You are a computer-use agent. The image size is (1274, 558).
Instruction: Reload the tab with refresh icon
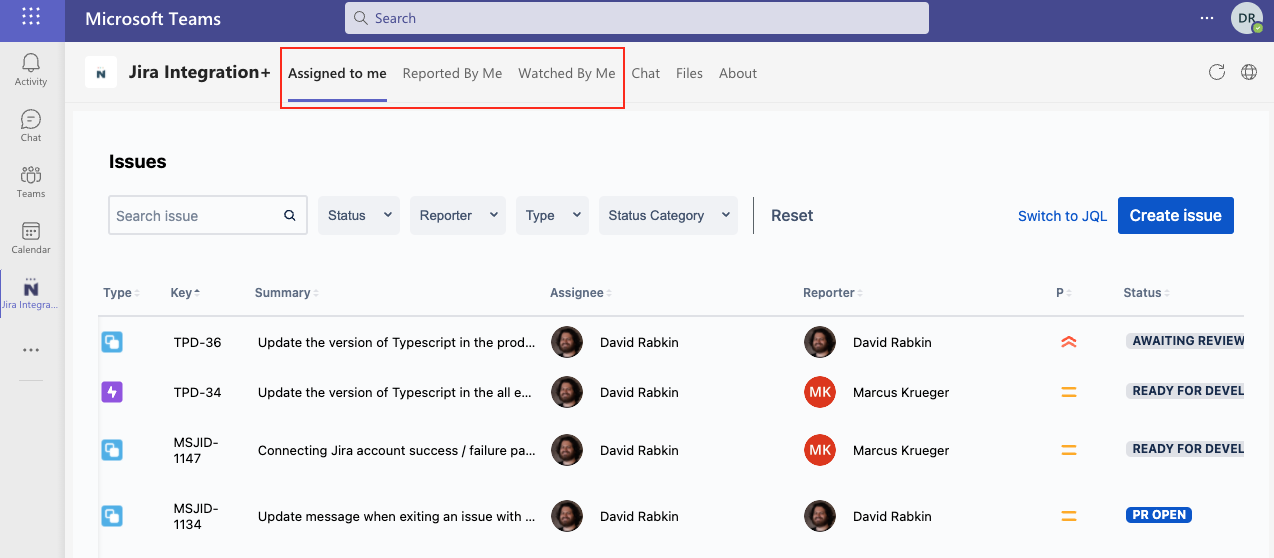pos(1217,72)
